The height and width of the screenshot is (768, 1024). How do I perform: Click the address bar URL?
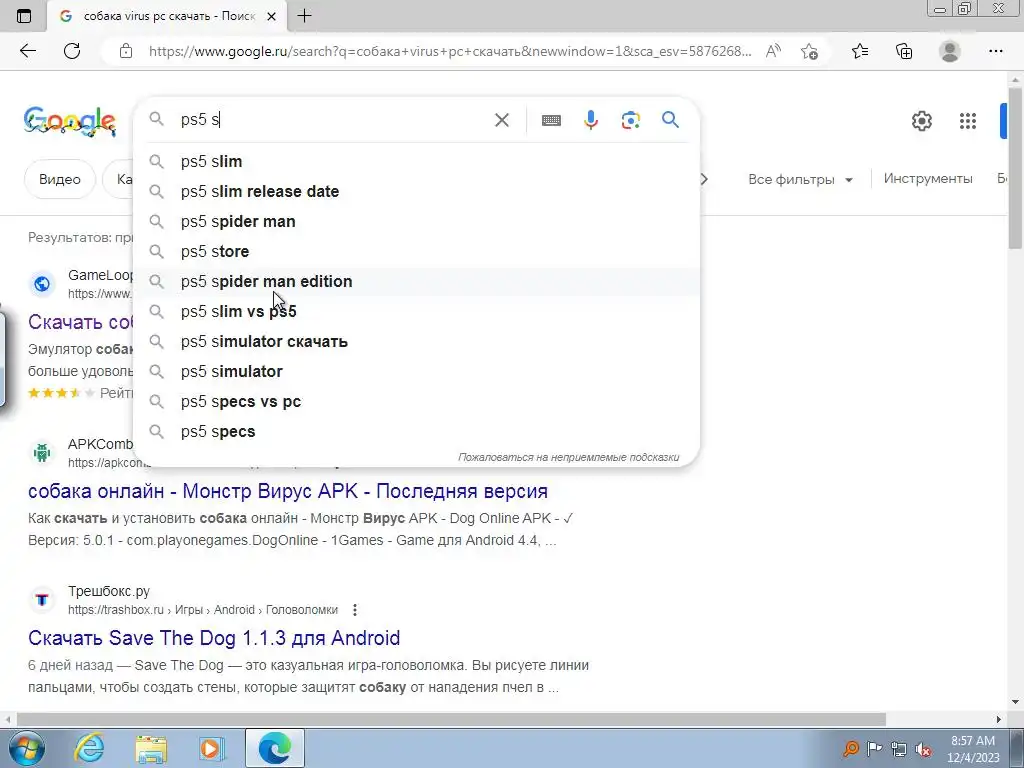pos(450,51)
